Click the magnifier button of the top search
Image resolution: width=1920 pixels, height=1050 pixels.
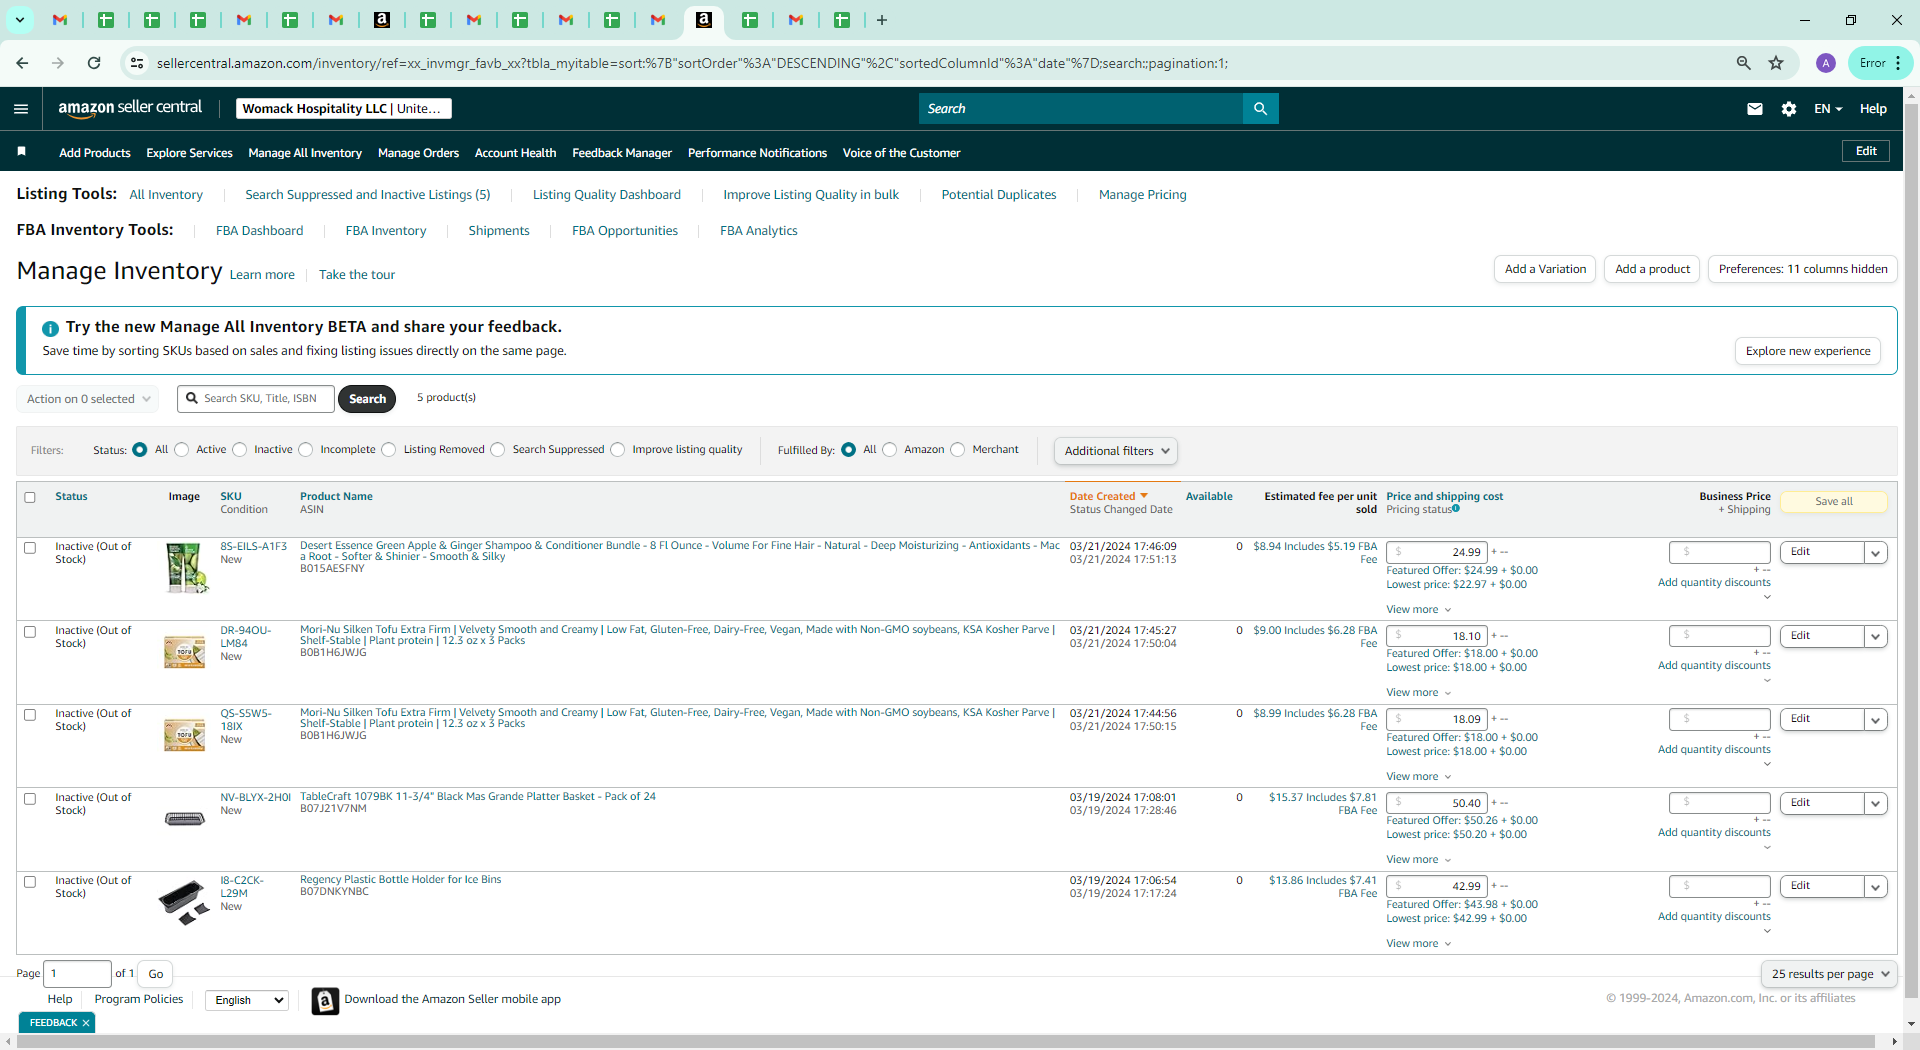(x=1260, y=108)
